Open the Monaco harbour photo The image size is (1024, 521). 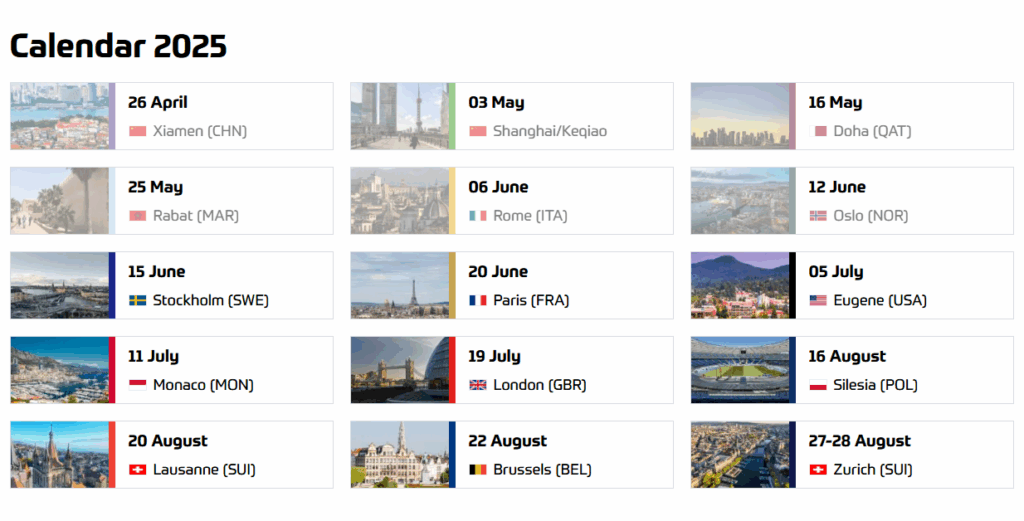pos(59,370)
